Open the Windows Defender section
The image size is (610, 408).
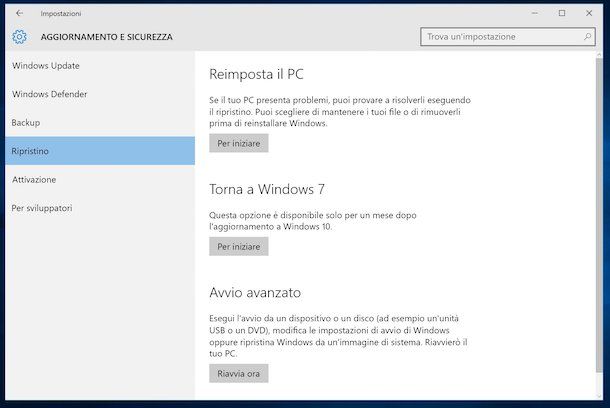click(x=100, y=94)
